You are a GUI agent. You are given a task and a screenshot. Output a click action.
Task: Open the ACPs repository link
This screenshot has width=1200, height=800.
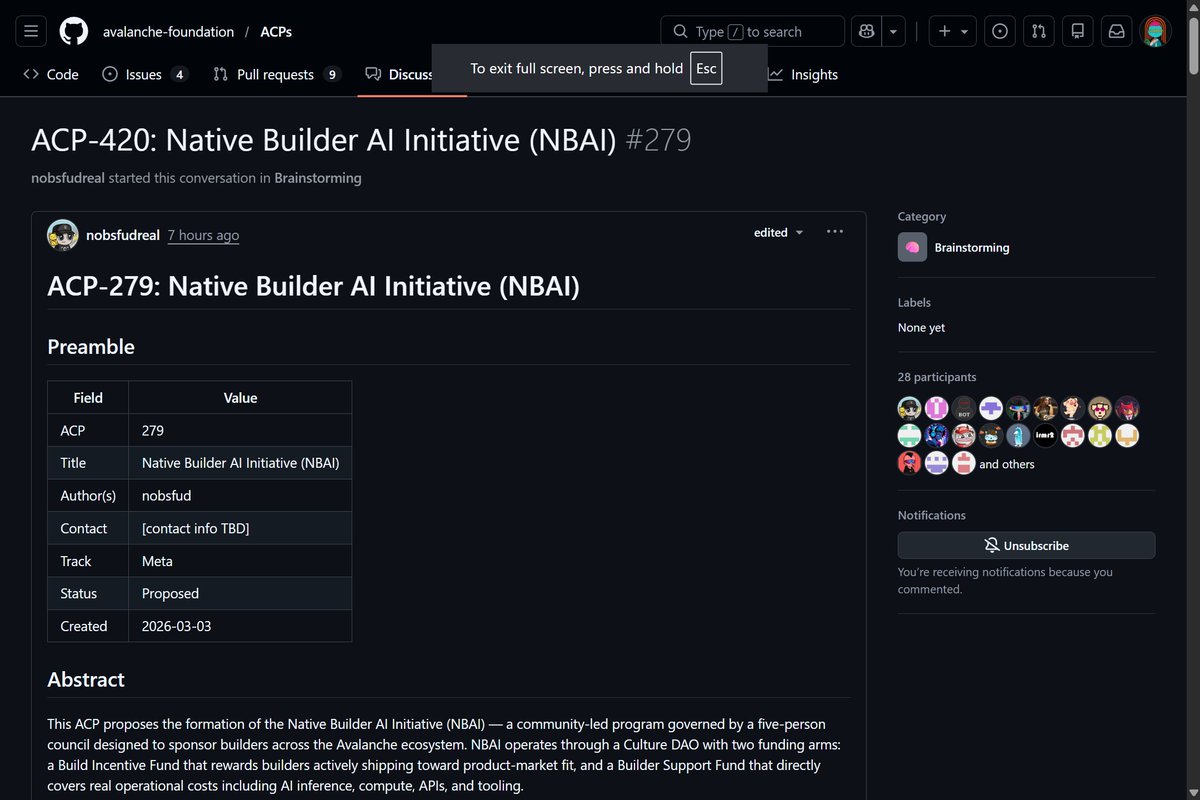(x=276, y=31)
